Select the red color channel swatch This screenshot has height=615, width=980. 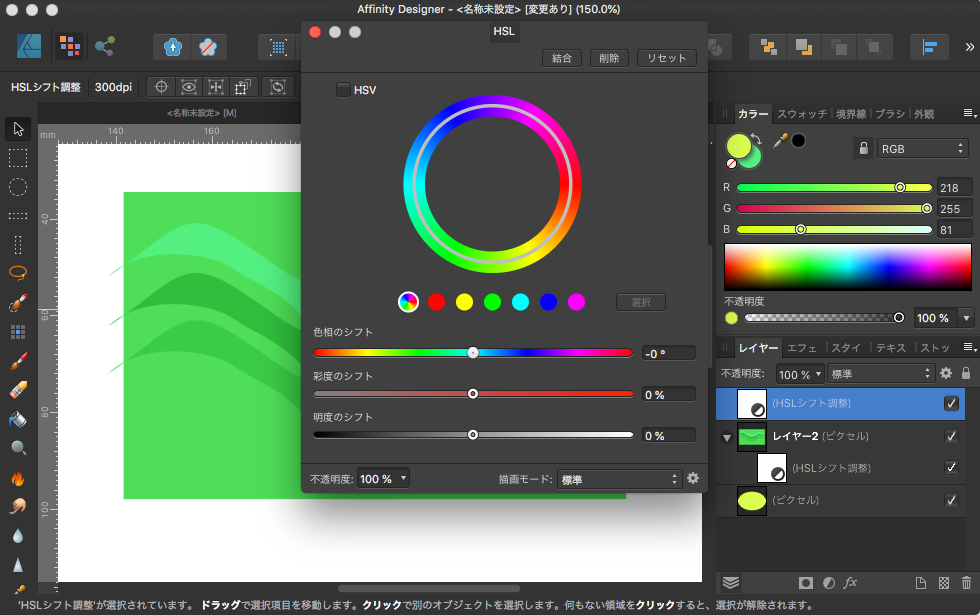click(x=436, y=302)
